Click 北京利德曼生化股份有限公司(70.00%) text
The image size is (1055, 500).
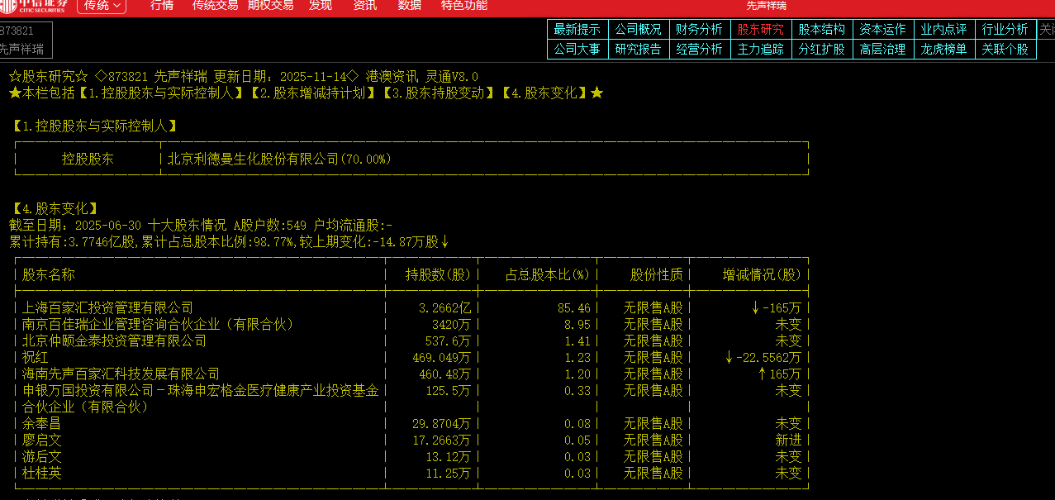(279, 159)
